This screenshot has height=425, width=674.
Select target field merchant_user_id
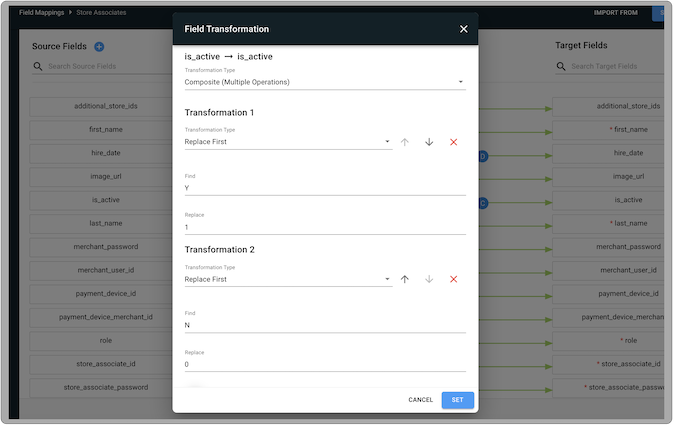tap(608, 270)
